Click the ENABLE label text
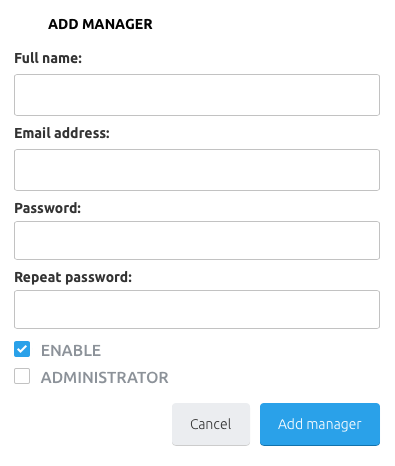395x466 pixels. pos(71,351)
